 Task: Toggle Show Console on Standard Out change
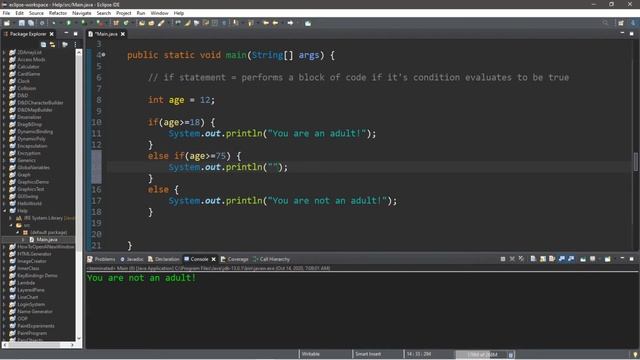562,259
